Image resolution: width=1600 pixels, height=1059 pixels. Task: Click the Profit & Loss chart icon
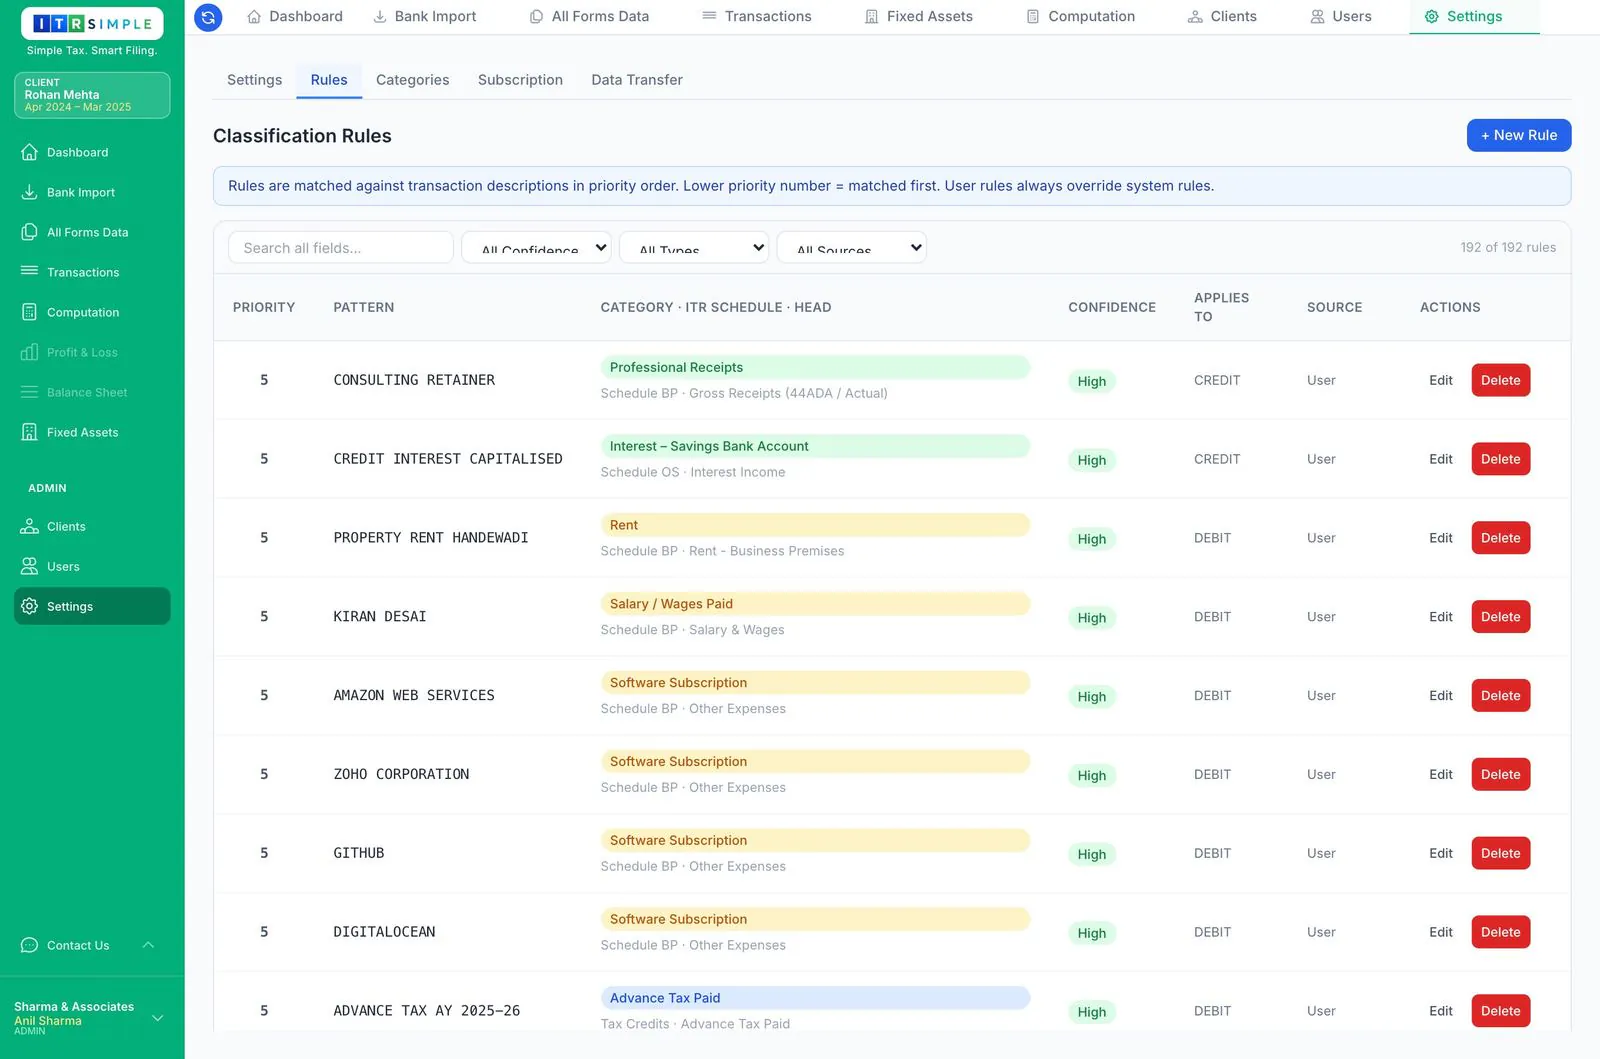pyautogui.click(x=30, y=352)
